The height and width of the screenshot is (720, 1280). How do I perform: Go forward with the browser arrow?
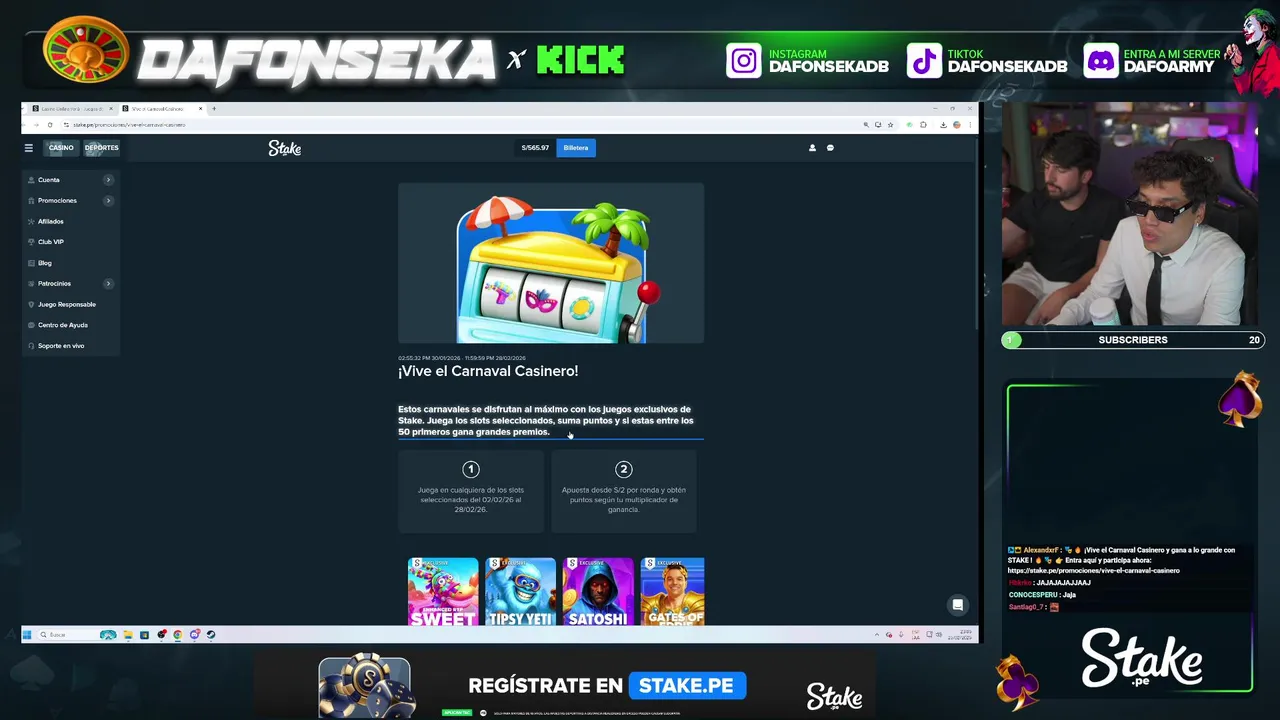tap(36, 125)
